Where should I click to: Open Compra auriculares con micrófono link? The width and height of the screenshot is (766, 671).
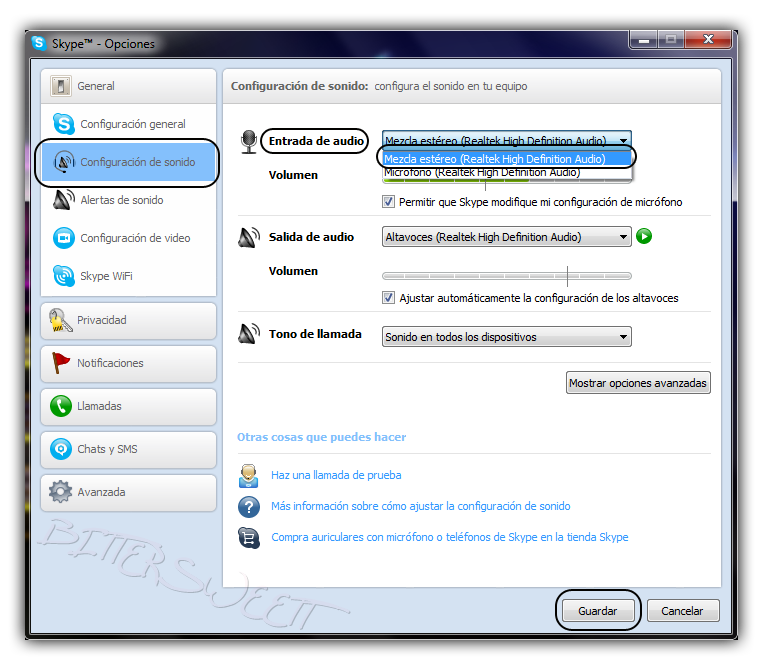click(449, 537)
